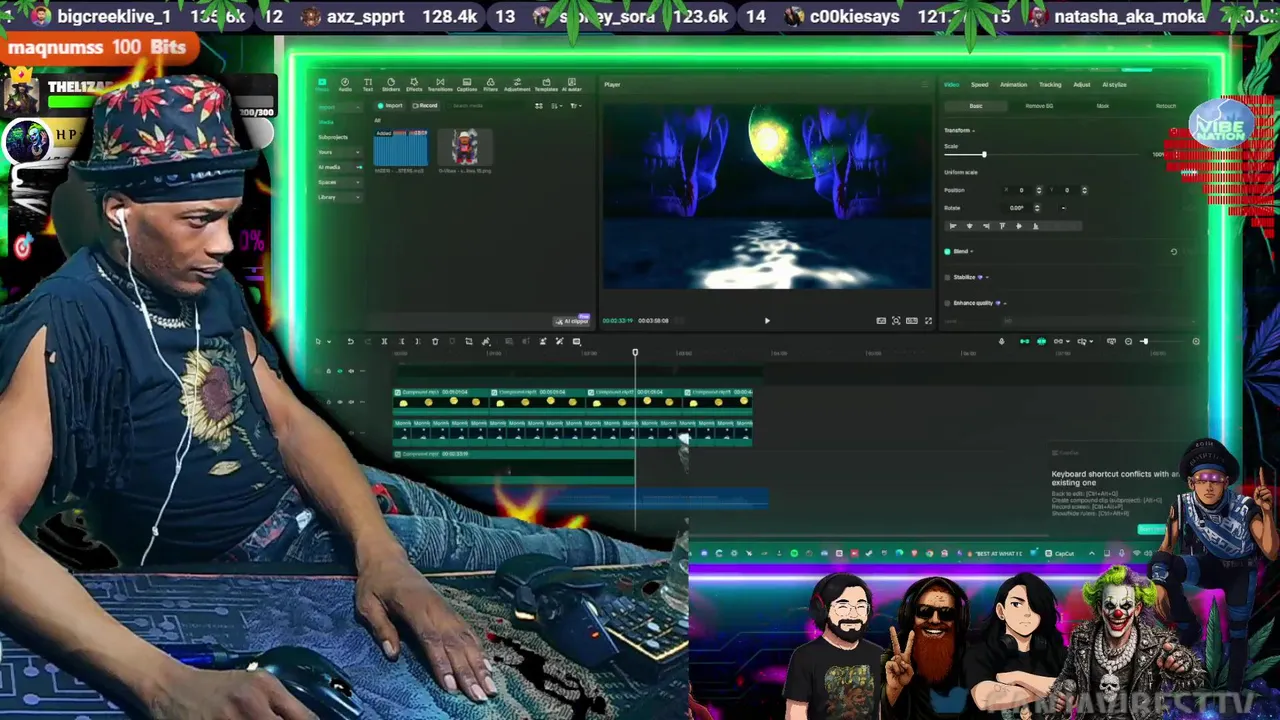Switch media view to grid layout icon
Image resolution: width=1280 pixels, height=720 pixels.
pyautogui.click(x=539, y=106)
